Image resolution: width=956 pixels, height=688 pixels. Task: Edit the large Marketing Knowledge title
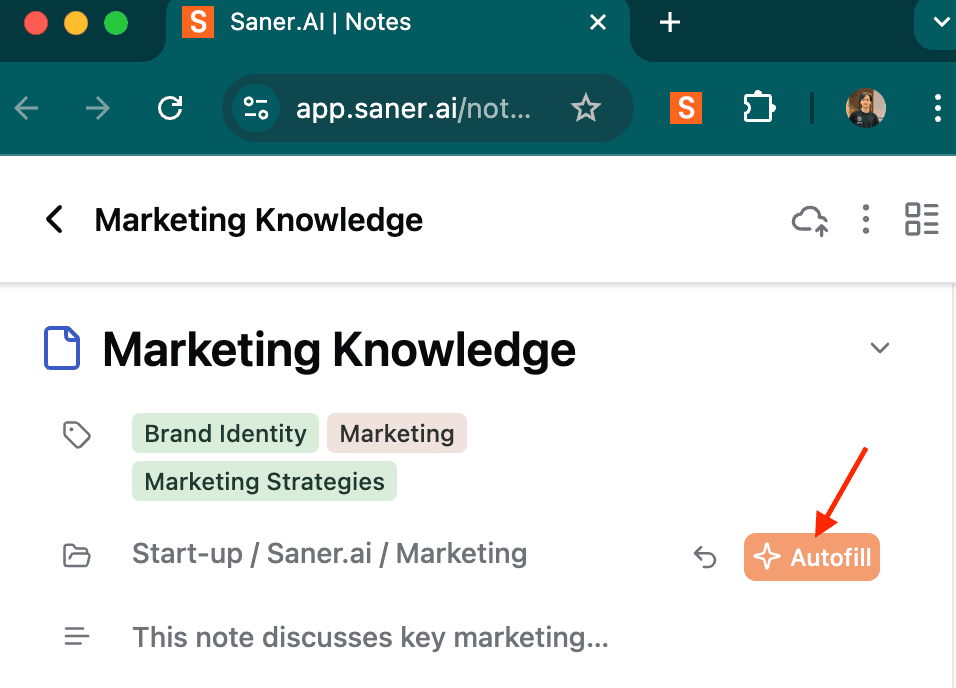point(339,349)
